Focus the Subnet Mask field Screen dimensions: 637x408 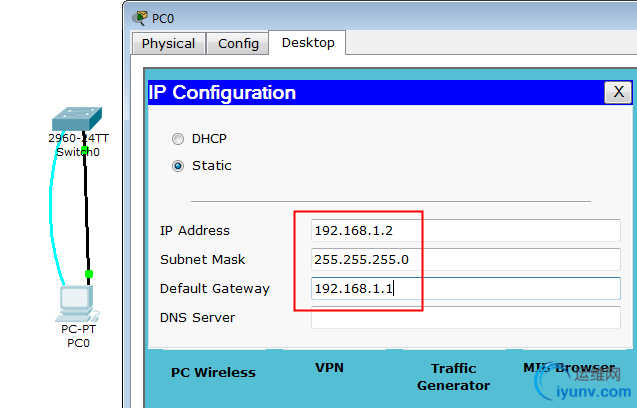[465, 260]
